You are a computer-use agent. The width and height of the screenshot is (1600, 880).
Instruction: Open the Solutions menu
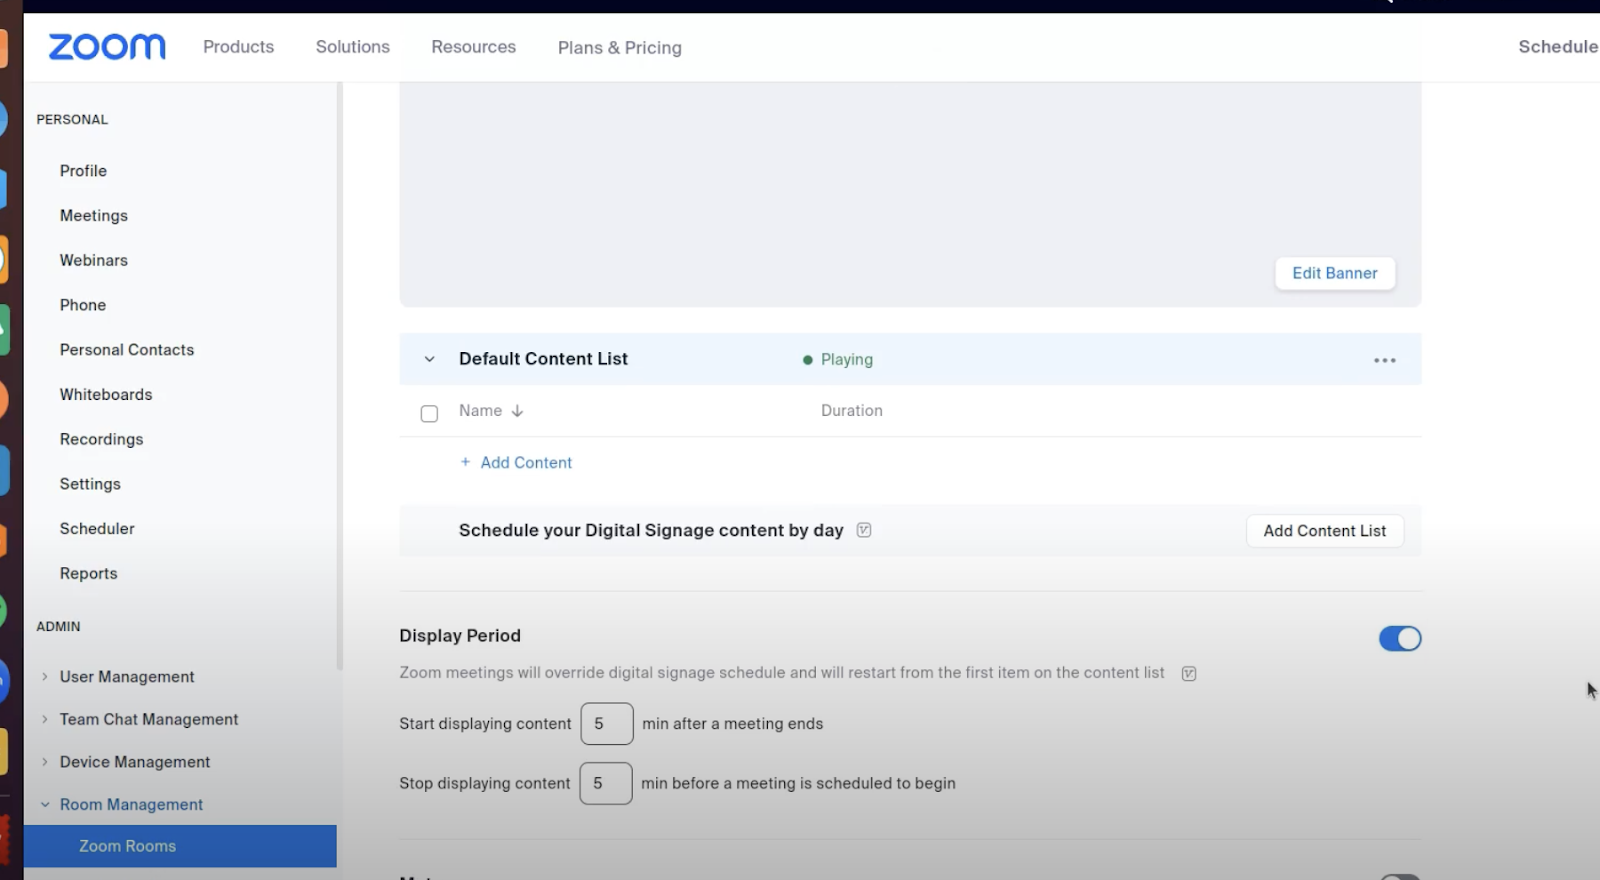click(x=353, y=47)
